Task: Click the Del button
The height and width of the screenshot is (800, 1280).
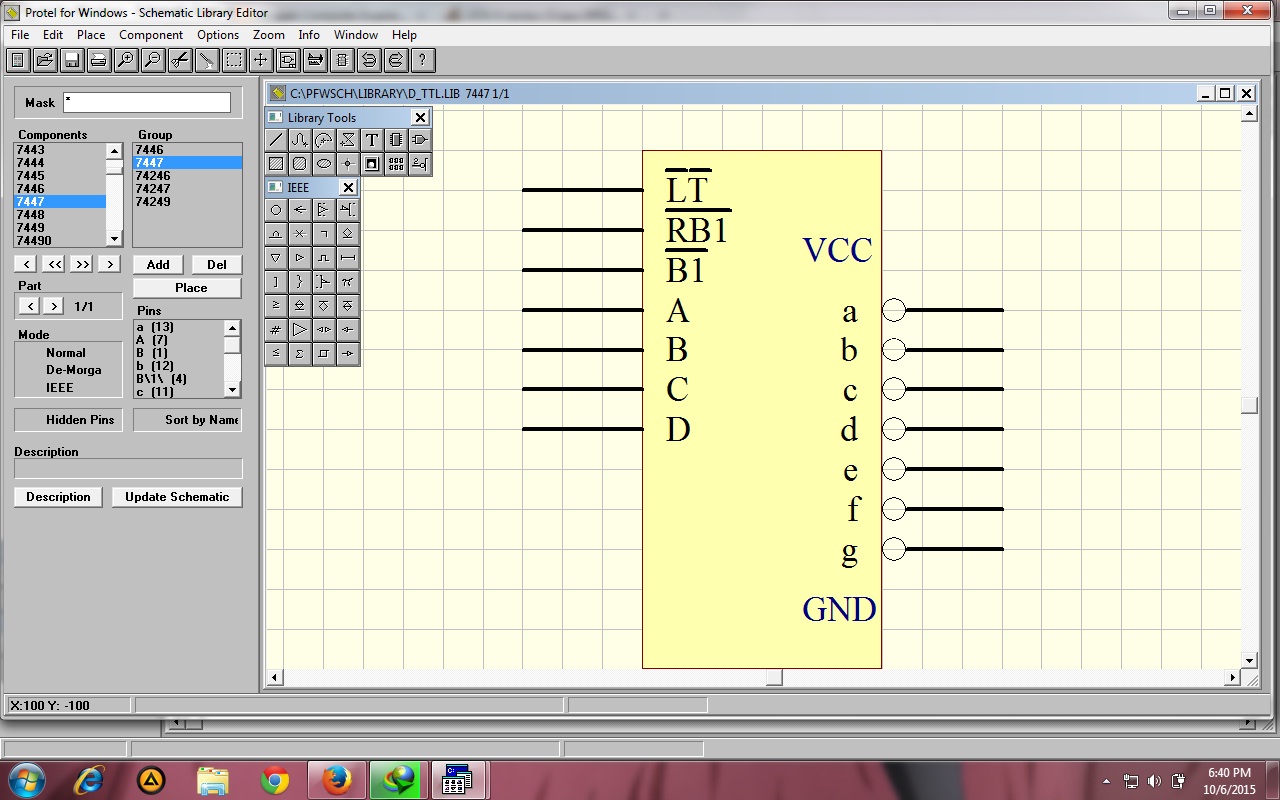Action: tap(217, 265)
